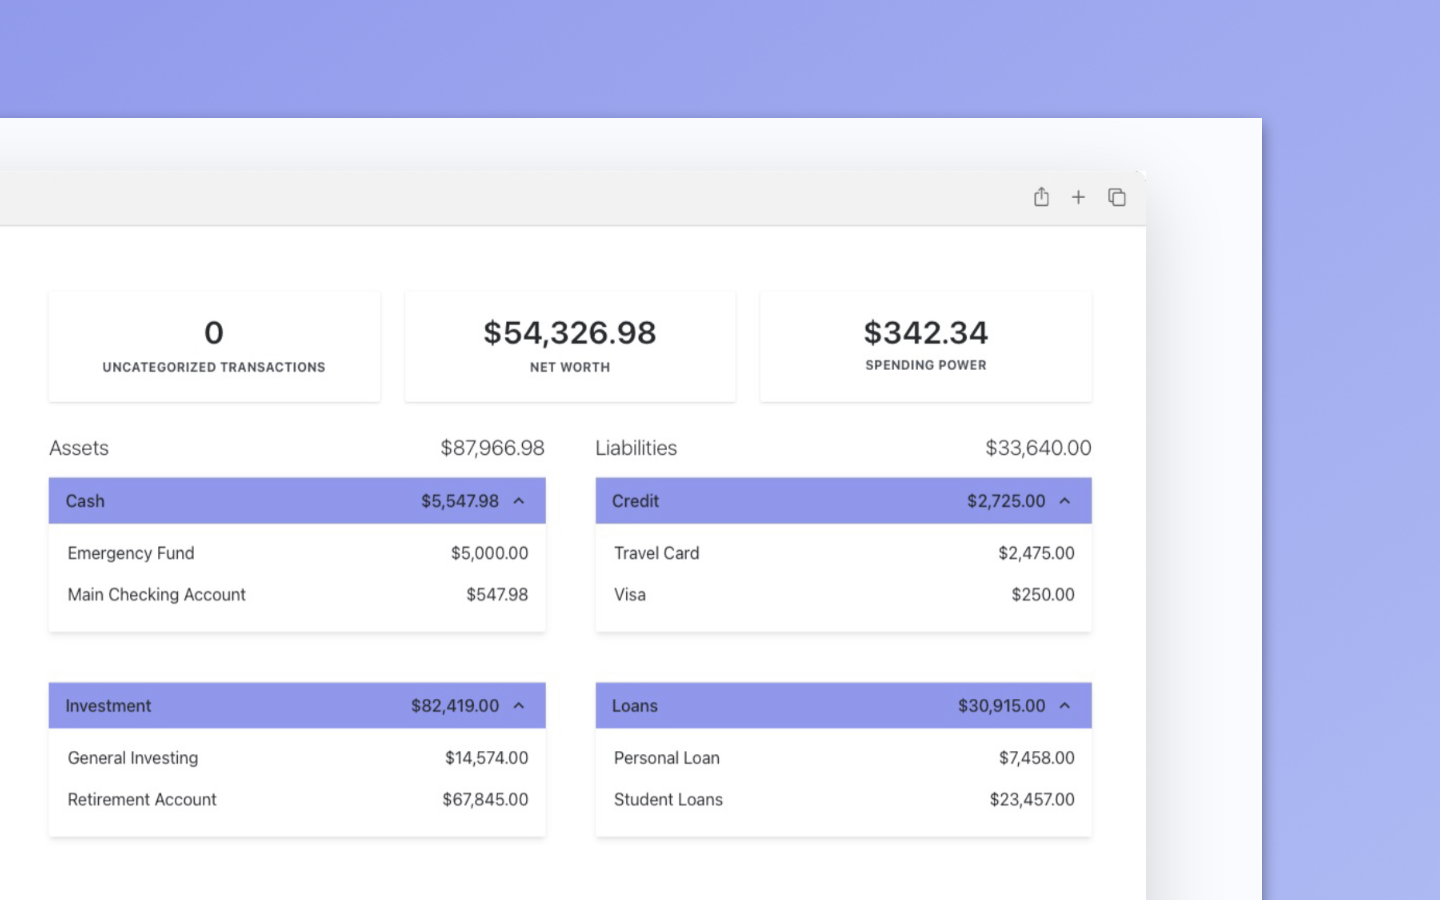Click the $30,915.00 Loans total
Screen dimensions: 1440x900
pyautogui.click(x=1001, y=706)
